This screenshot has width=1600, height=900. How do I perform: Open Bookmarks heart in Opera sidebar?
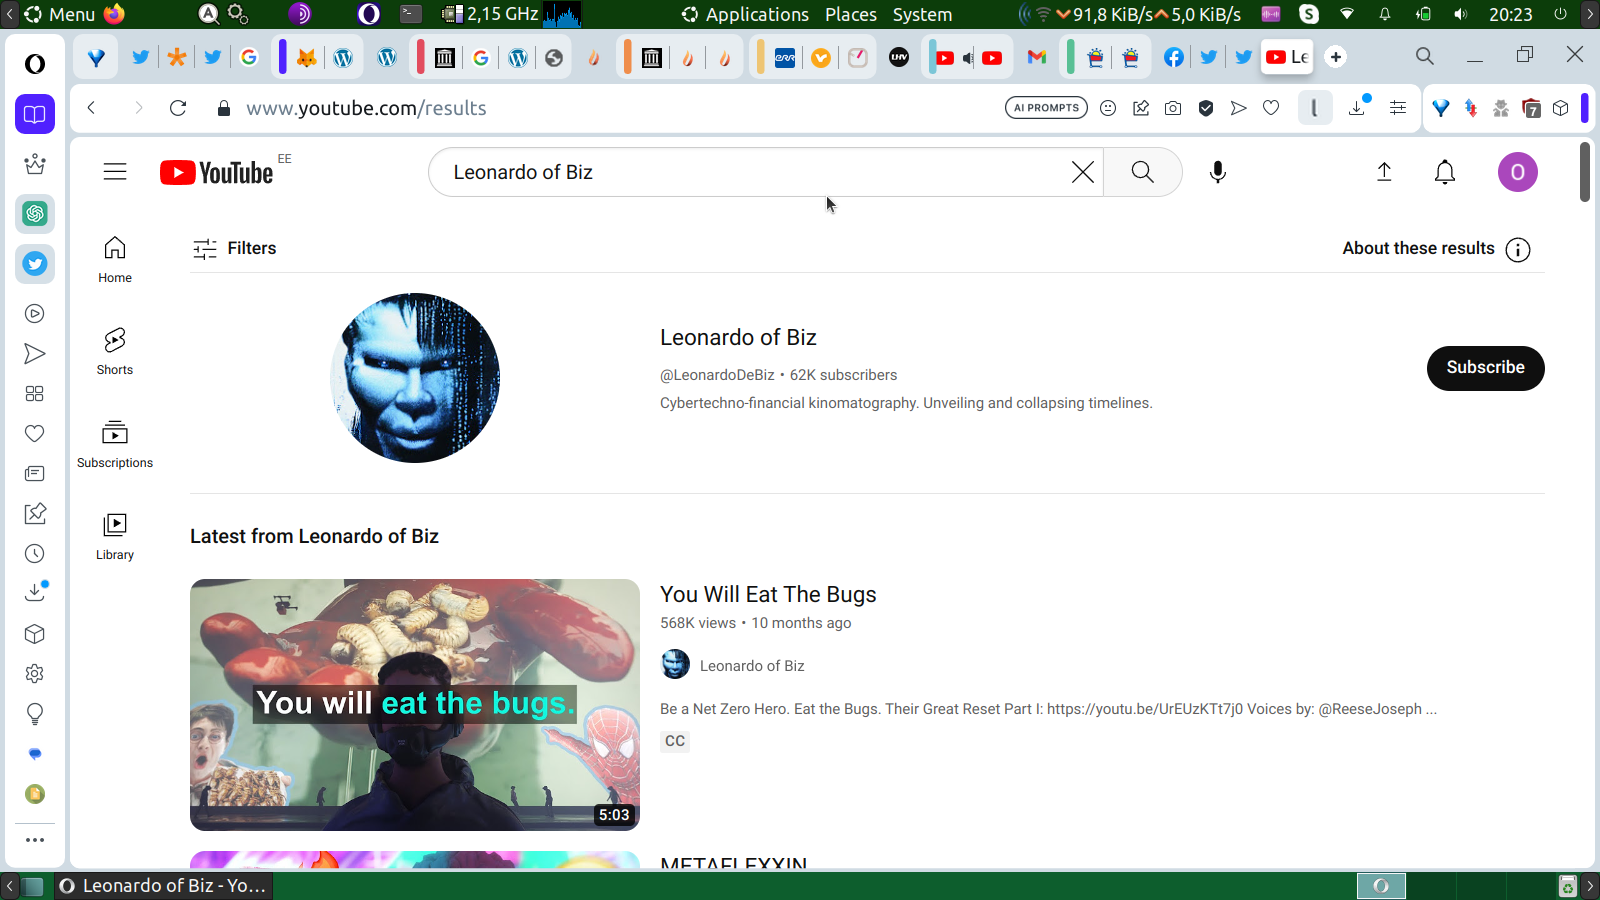[35, 434]
